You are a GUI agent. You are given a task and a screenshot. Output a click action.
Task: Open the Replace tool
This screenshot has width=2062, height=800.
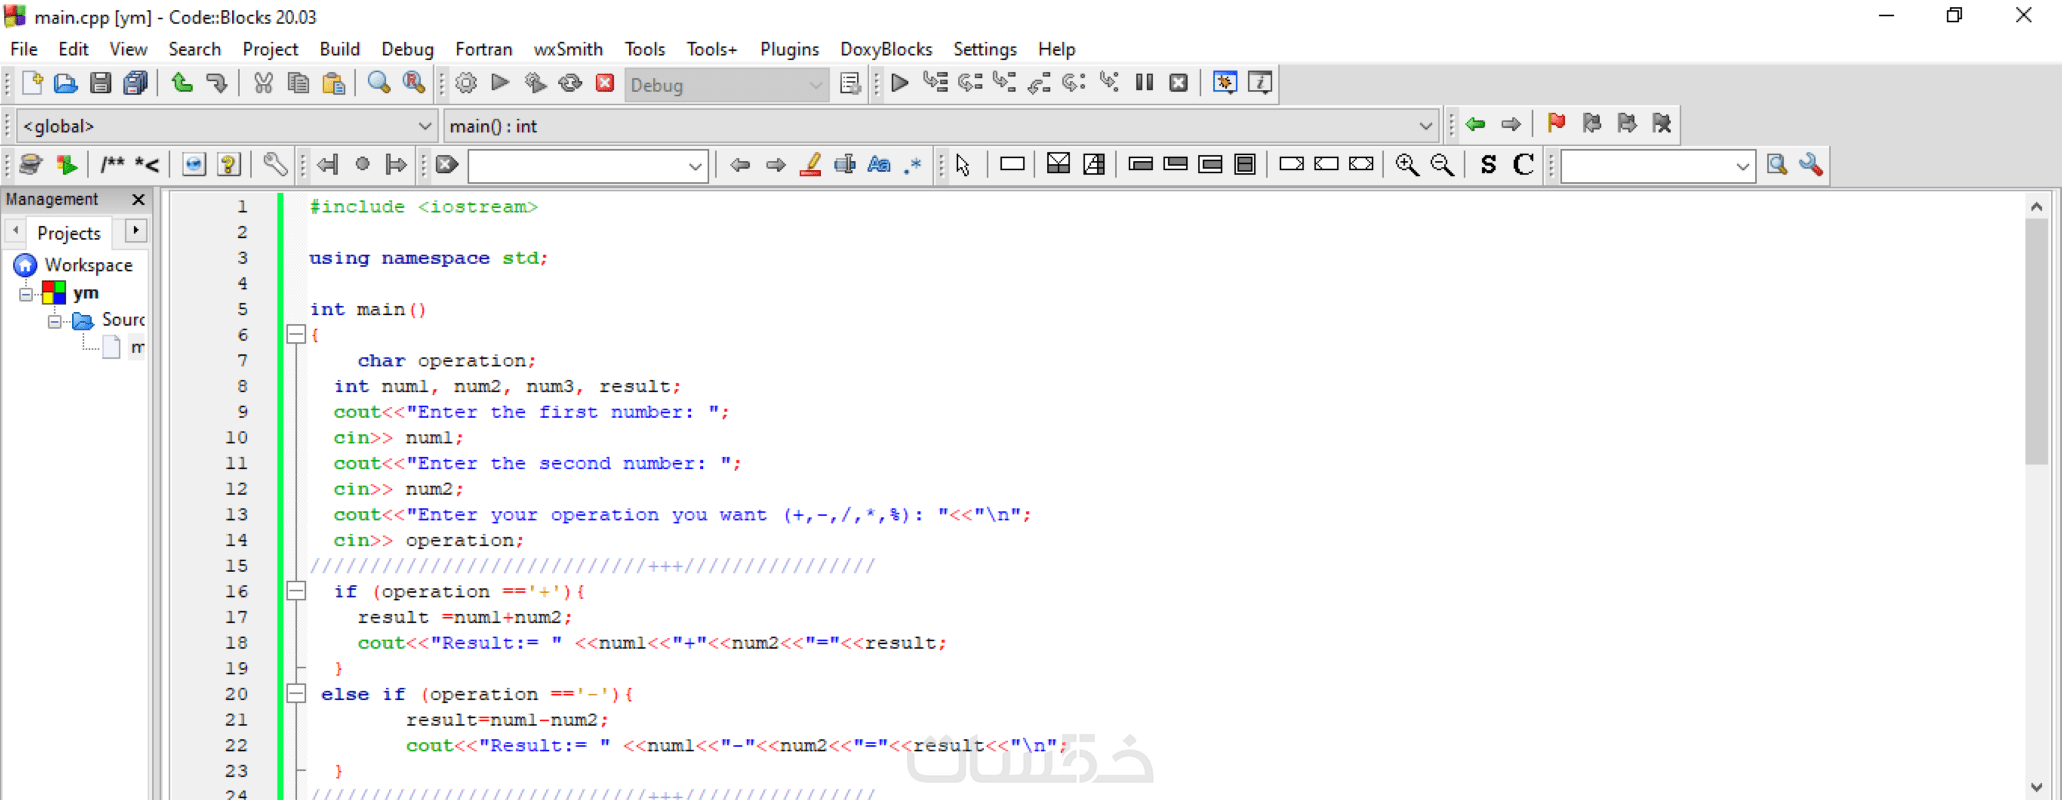(414, 84)
